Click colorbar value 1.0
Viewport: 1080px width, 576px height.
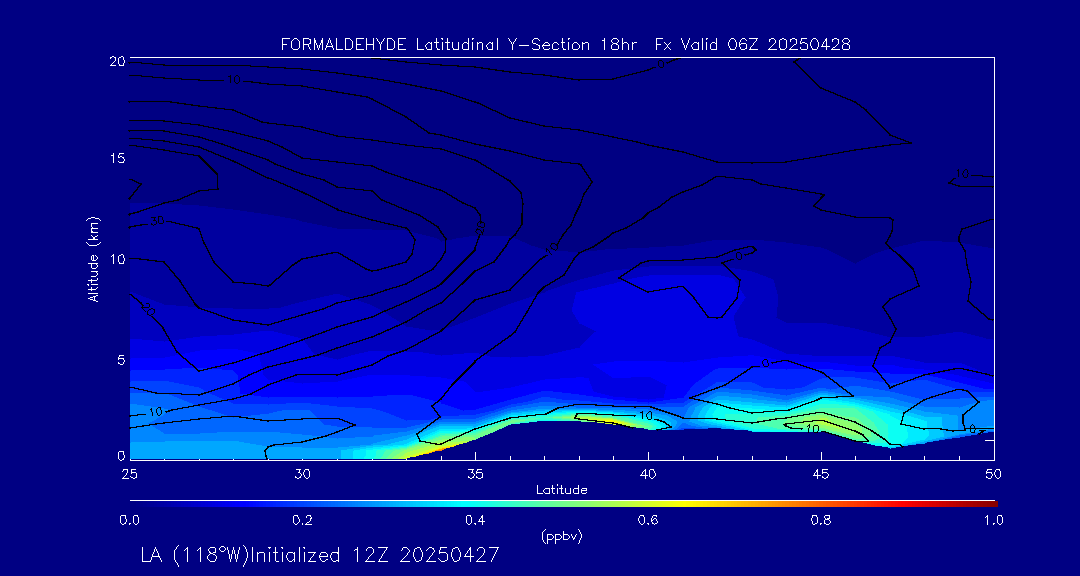pyautogui.click(x=993, y=520)
